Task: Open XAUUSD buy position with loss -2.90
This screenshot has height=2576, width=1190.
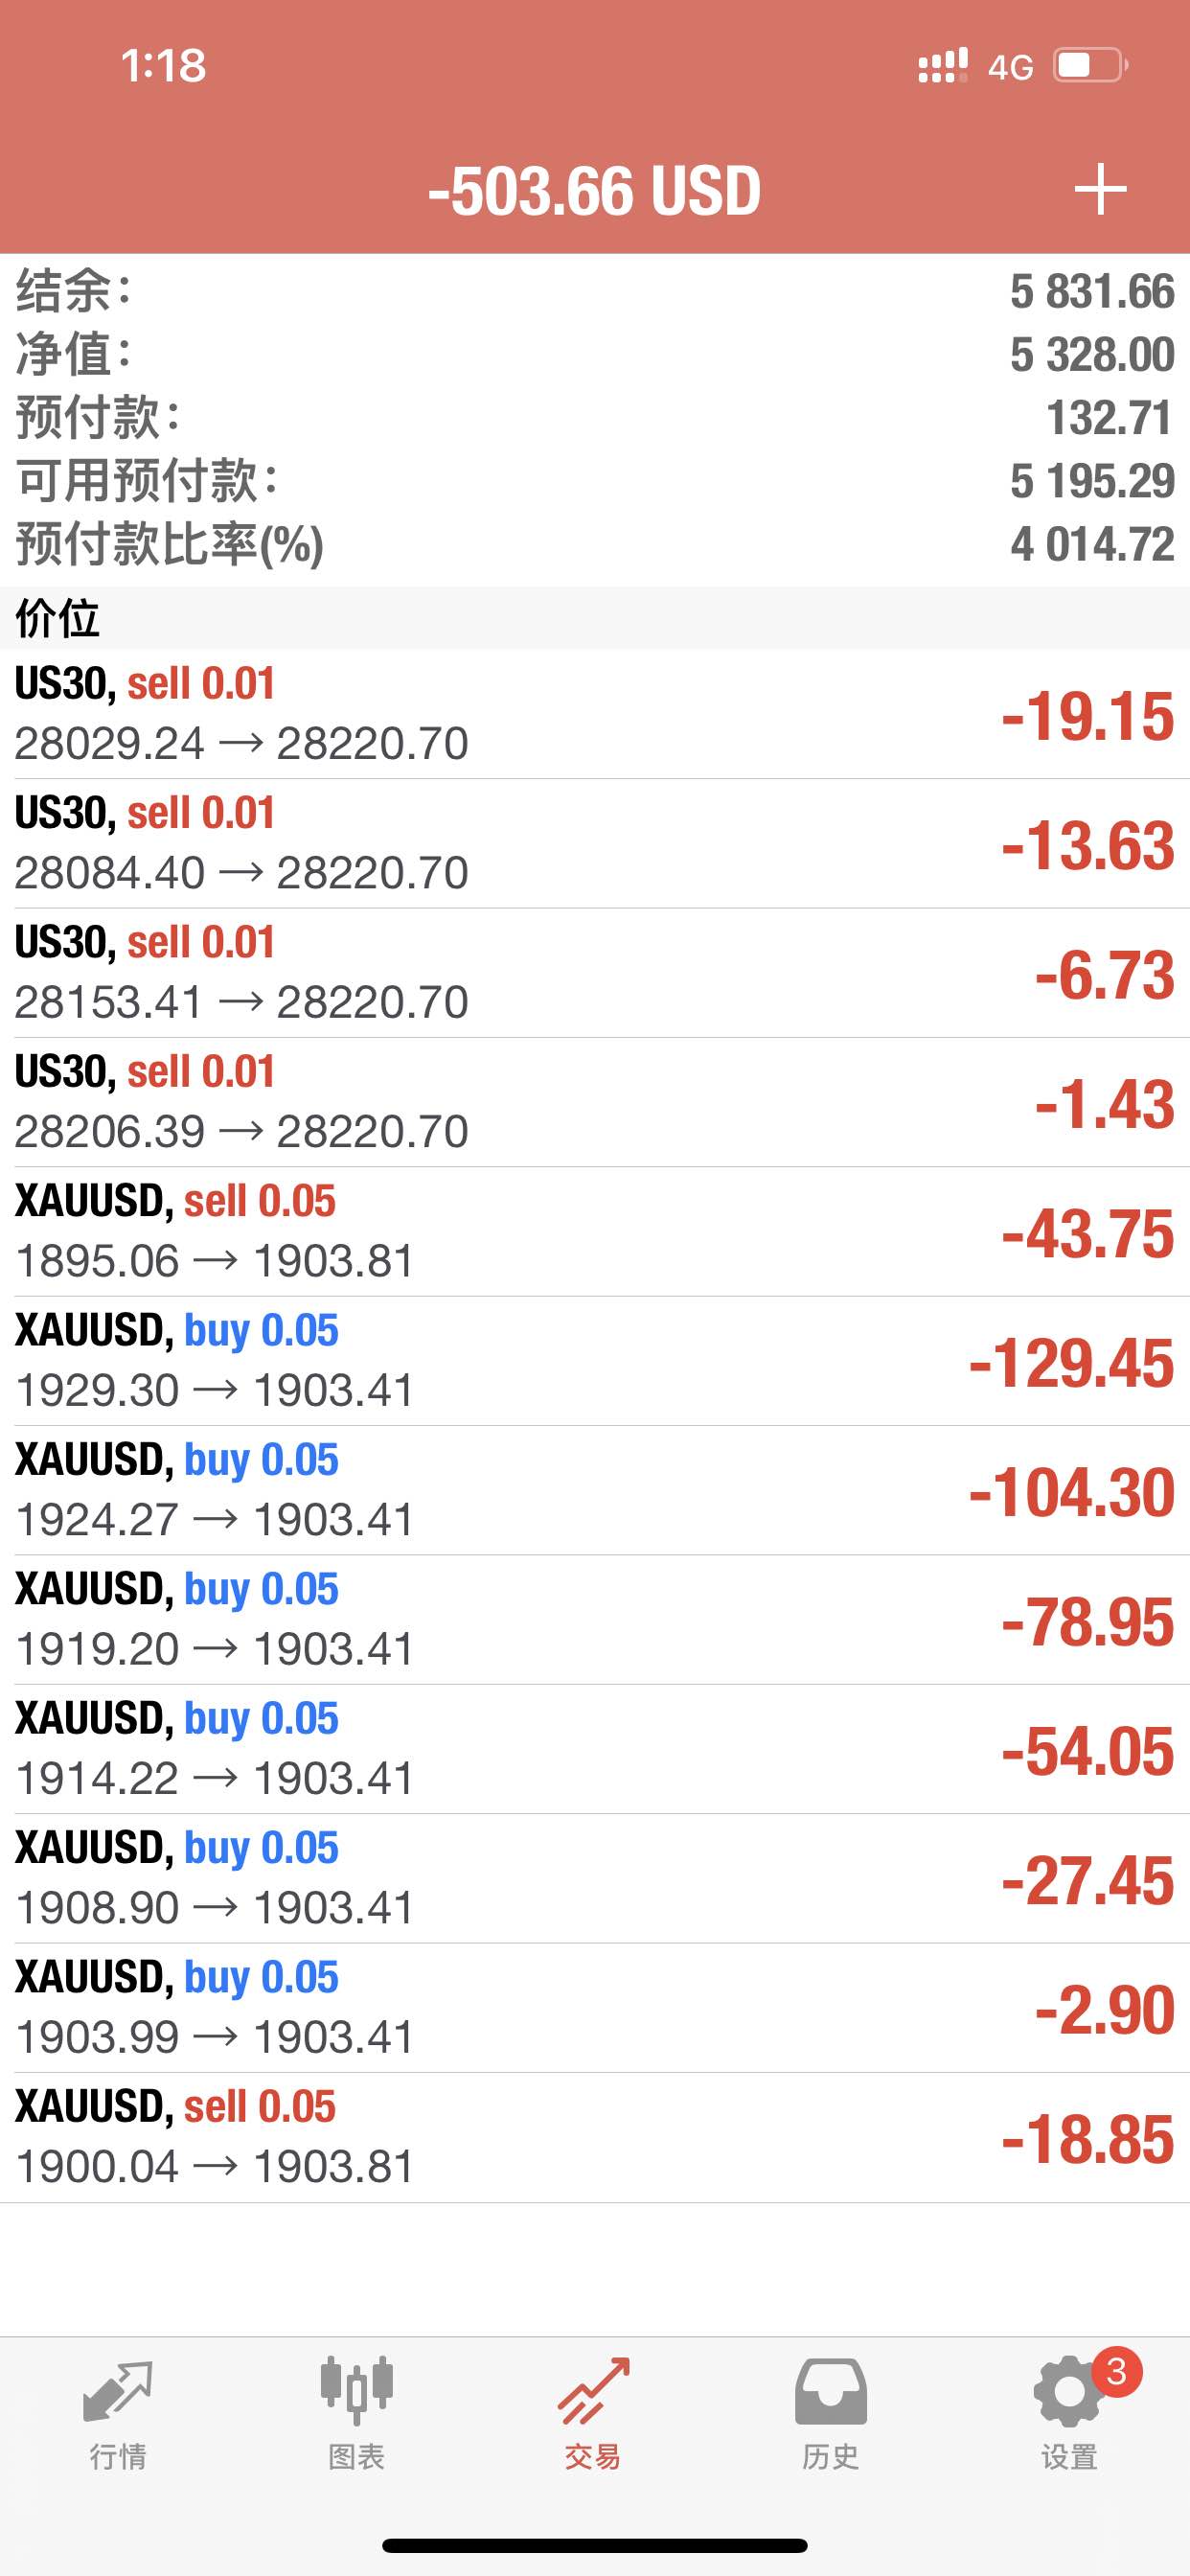Action: [x=595, y=2008]
